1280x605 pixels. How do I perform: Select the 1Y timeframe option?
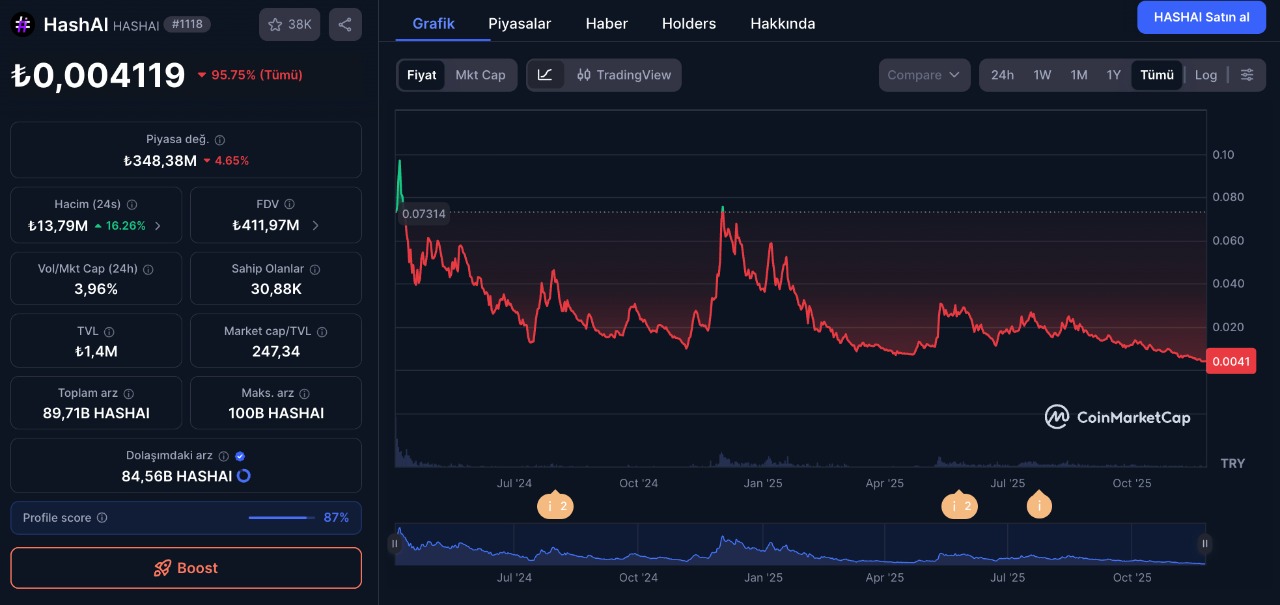coord(1113,74)
